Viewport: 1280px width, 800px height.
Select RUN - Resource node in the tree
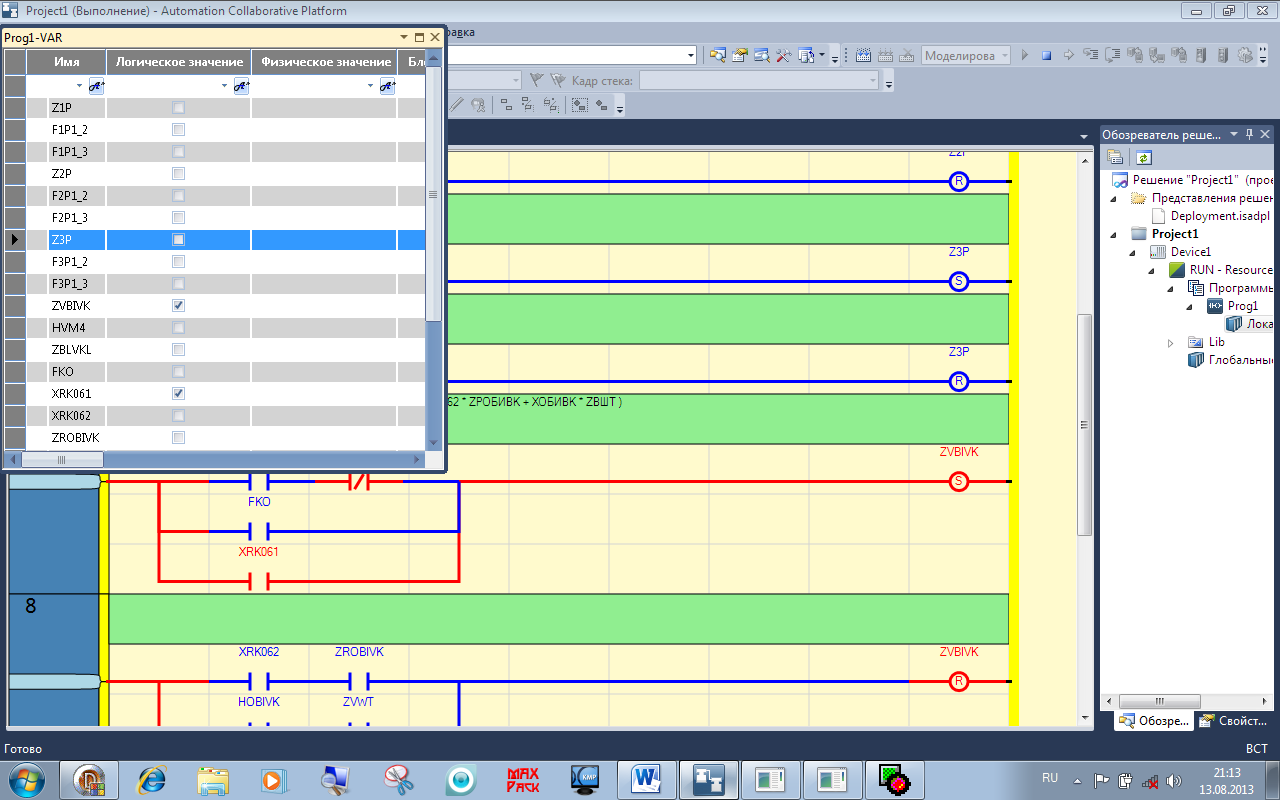tap(1231, 270)
